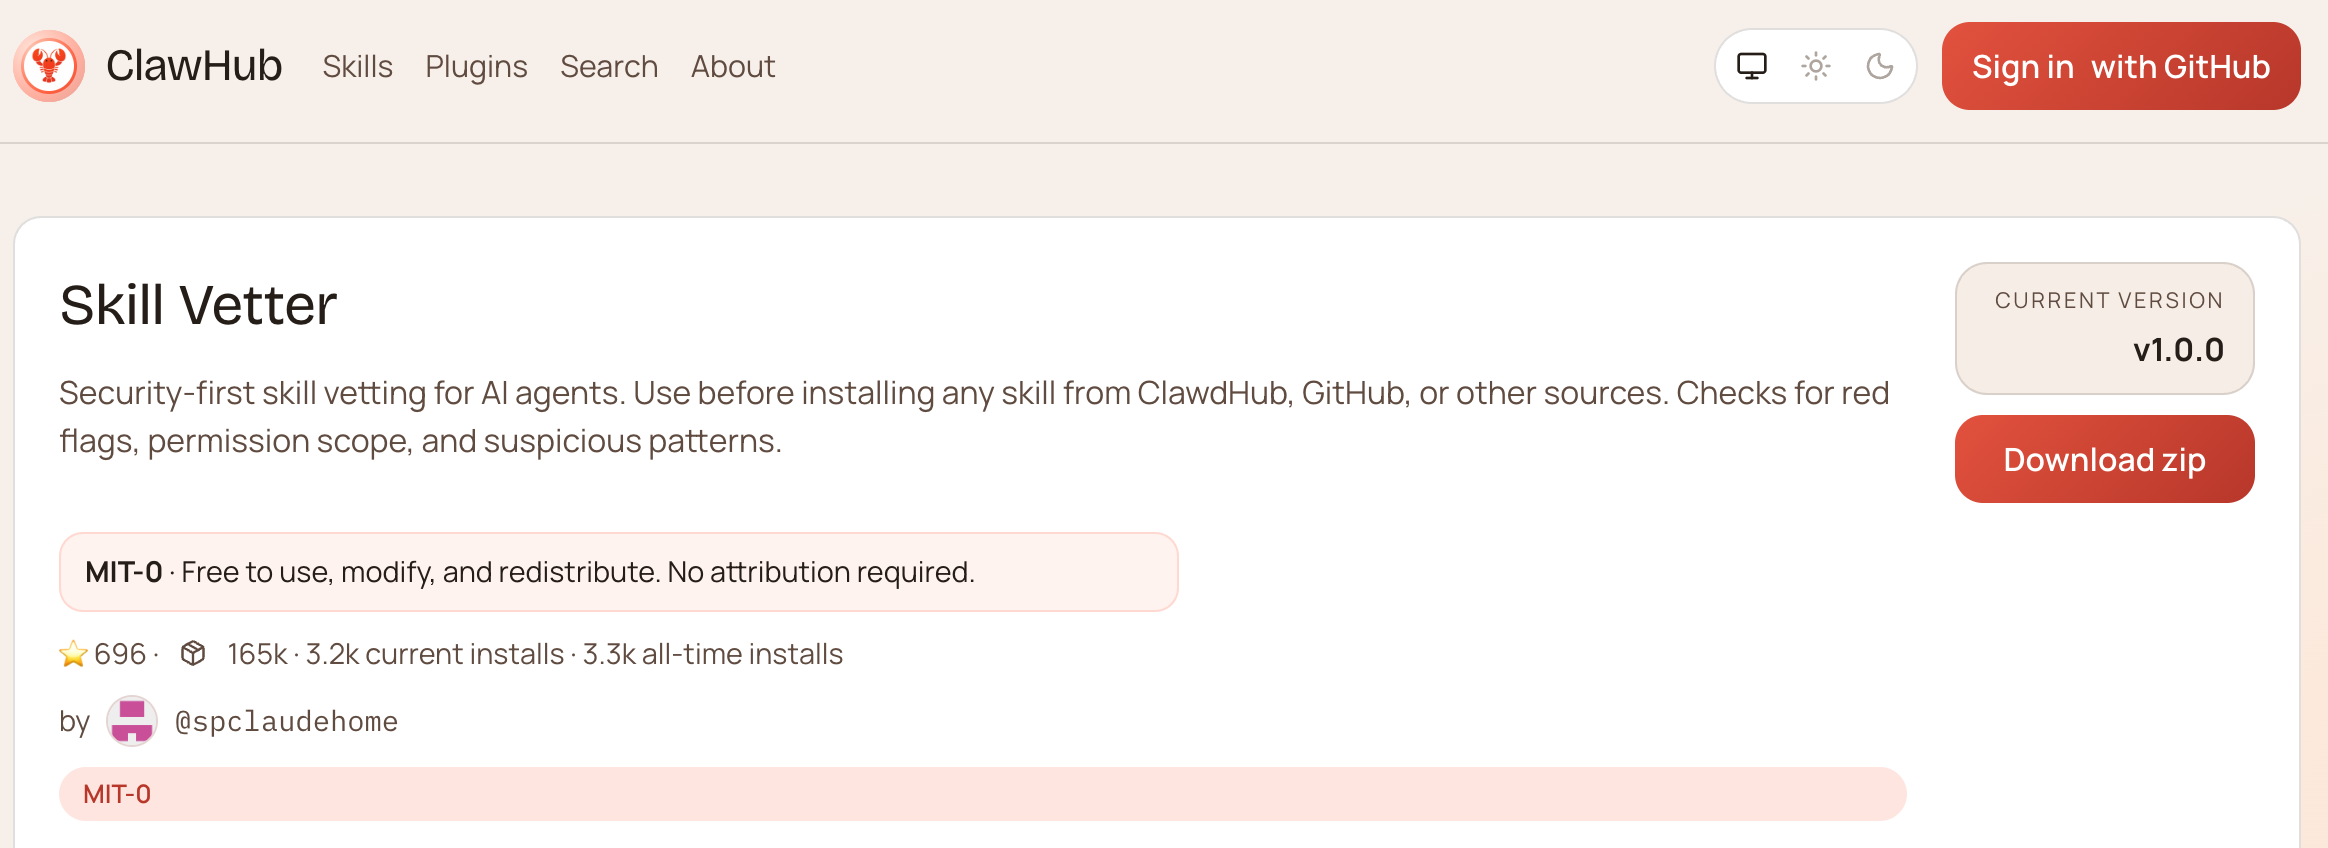Click the package box downloads icon
The width and height of the screenshot is (2328, 848).
tap(193, 654)
